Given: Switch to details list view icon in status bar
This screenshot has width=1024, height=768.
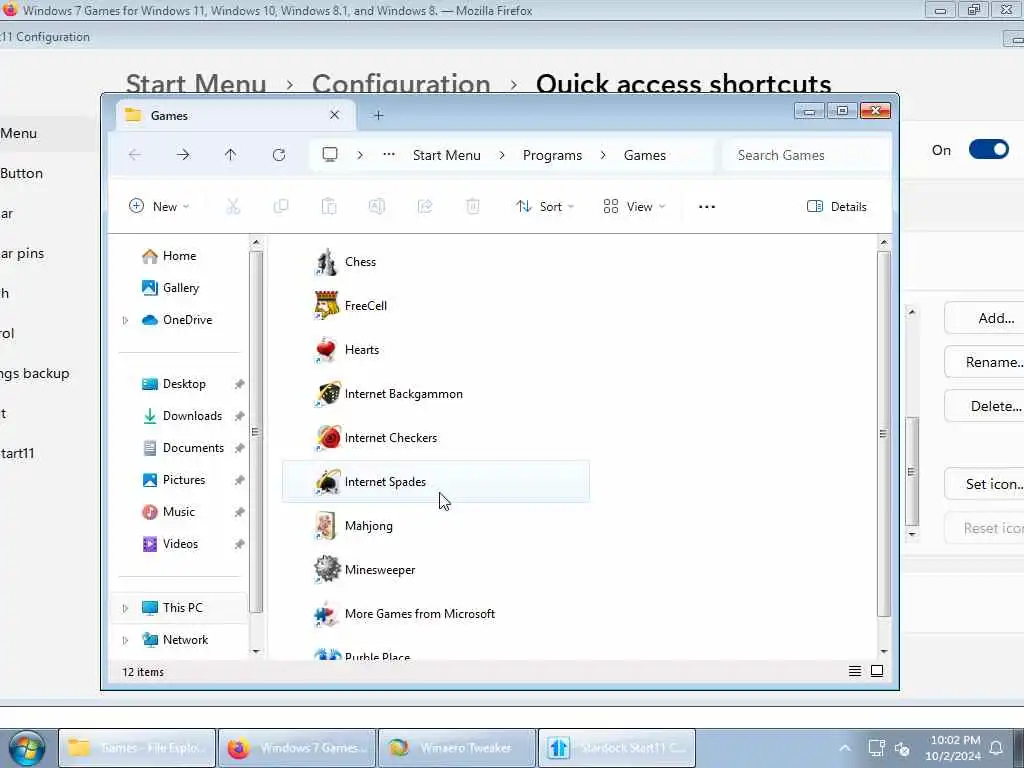Looking at the screenshot, I should [855, 671].
